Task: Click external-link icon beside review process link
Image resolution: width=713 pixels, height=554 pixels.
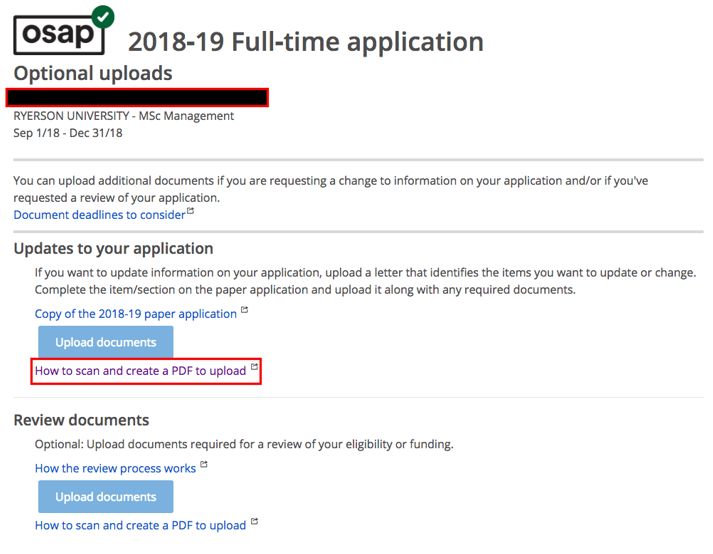Action: pos(204,465)
